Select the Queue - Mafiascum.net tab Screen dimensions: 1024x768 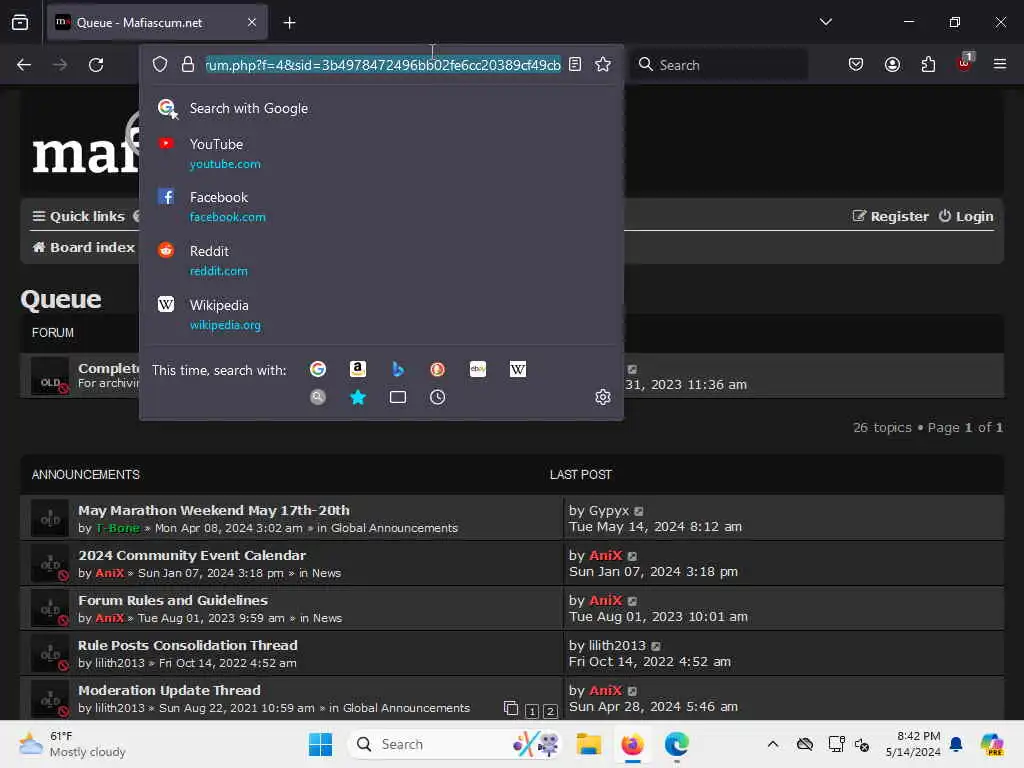pyautogui.click(x=157, y=22)
